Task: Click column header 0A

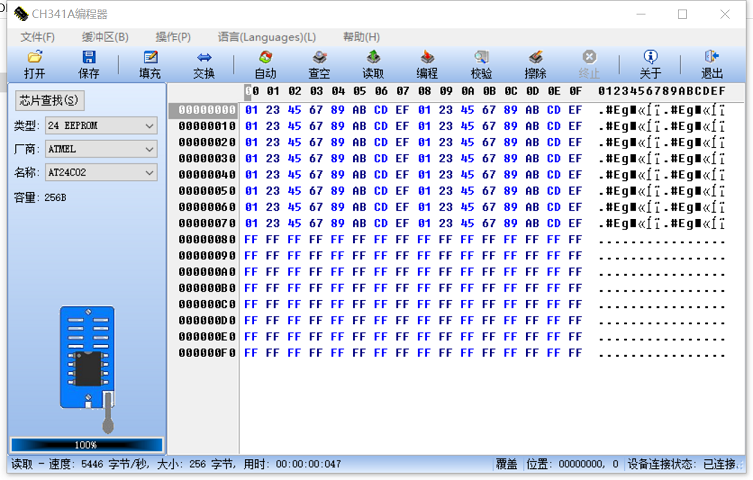Action: click(467, 91)
